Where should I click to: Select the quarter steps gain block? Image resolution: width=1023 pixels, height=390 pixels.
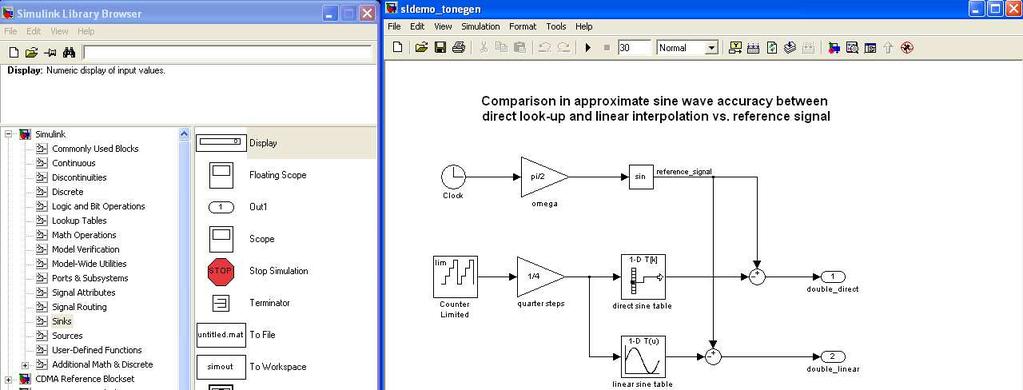coord(540,277)
